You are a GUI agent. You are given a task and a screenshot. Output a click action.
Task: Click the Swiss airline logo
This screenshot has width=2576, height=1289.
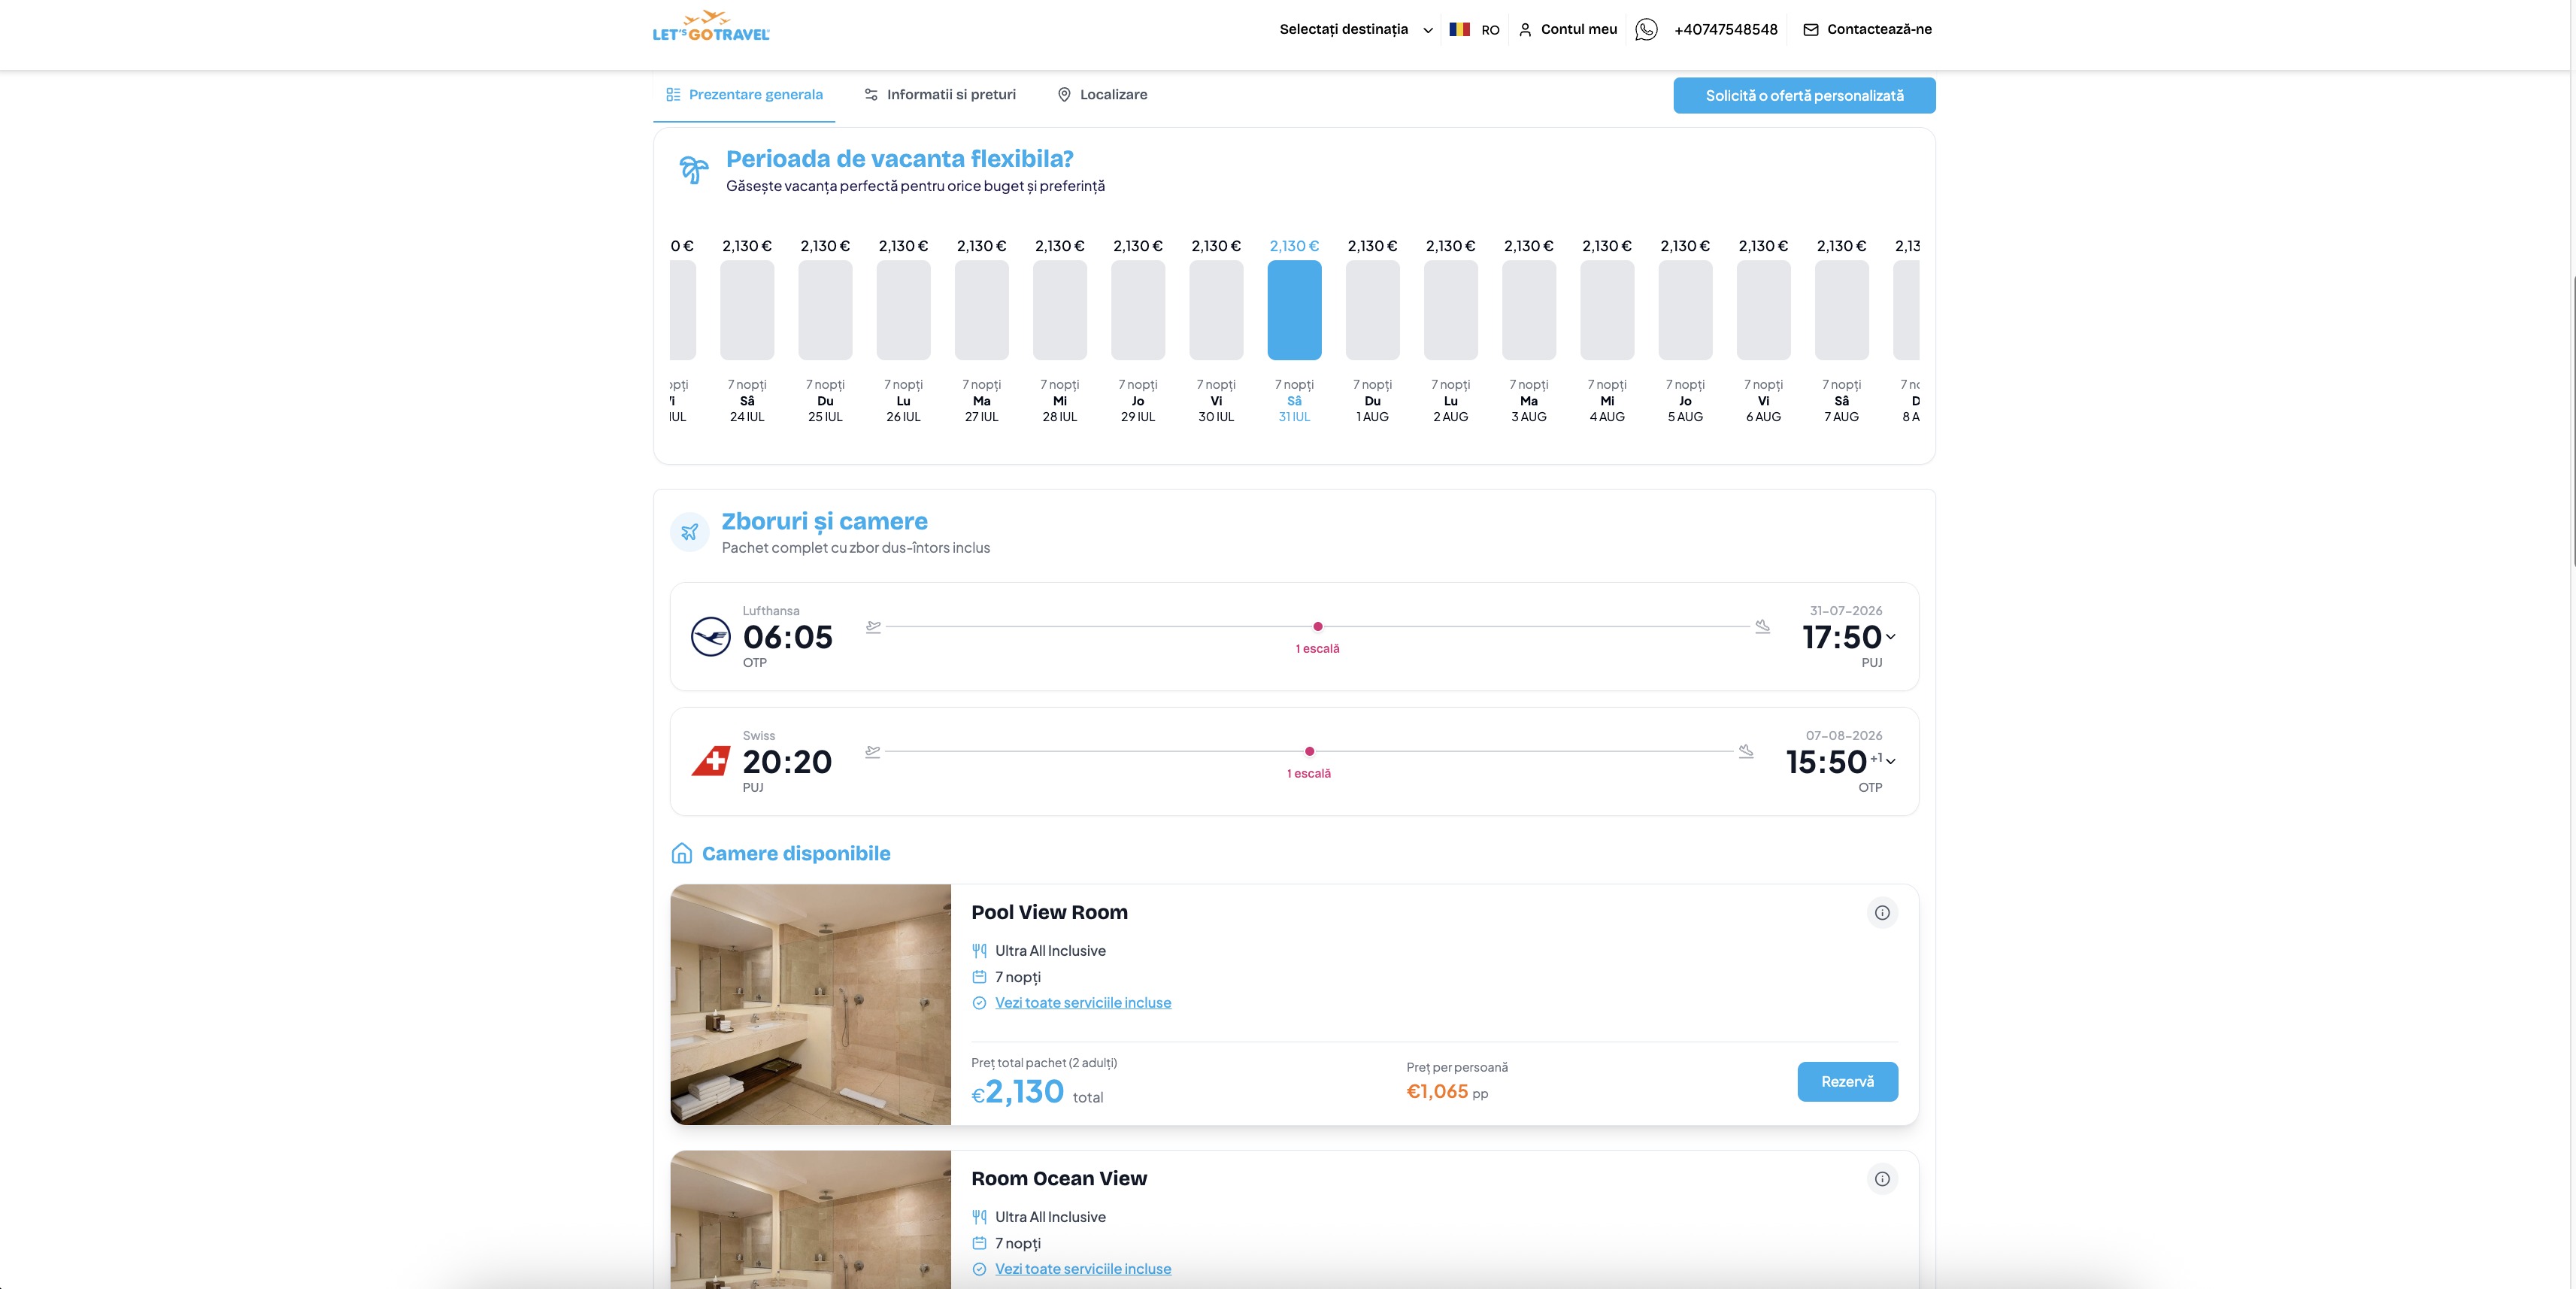711,761
